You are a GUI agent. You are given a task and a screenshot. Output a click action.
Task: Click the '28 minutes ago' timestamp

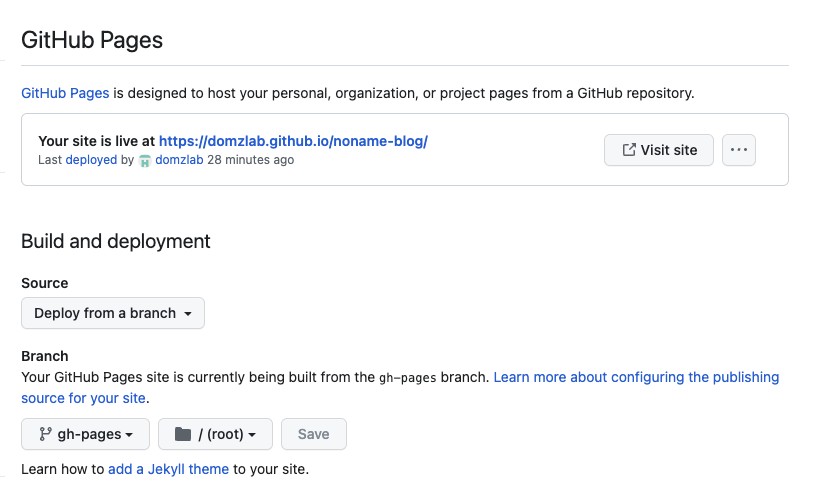[x=251, y=160]
